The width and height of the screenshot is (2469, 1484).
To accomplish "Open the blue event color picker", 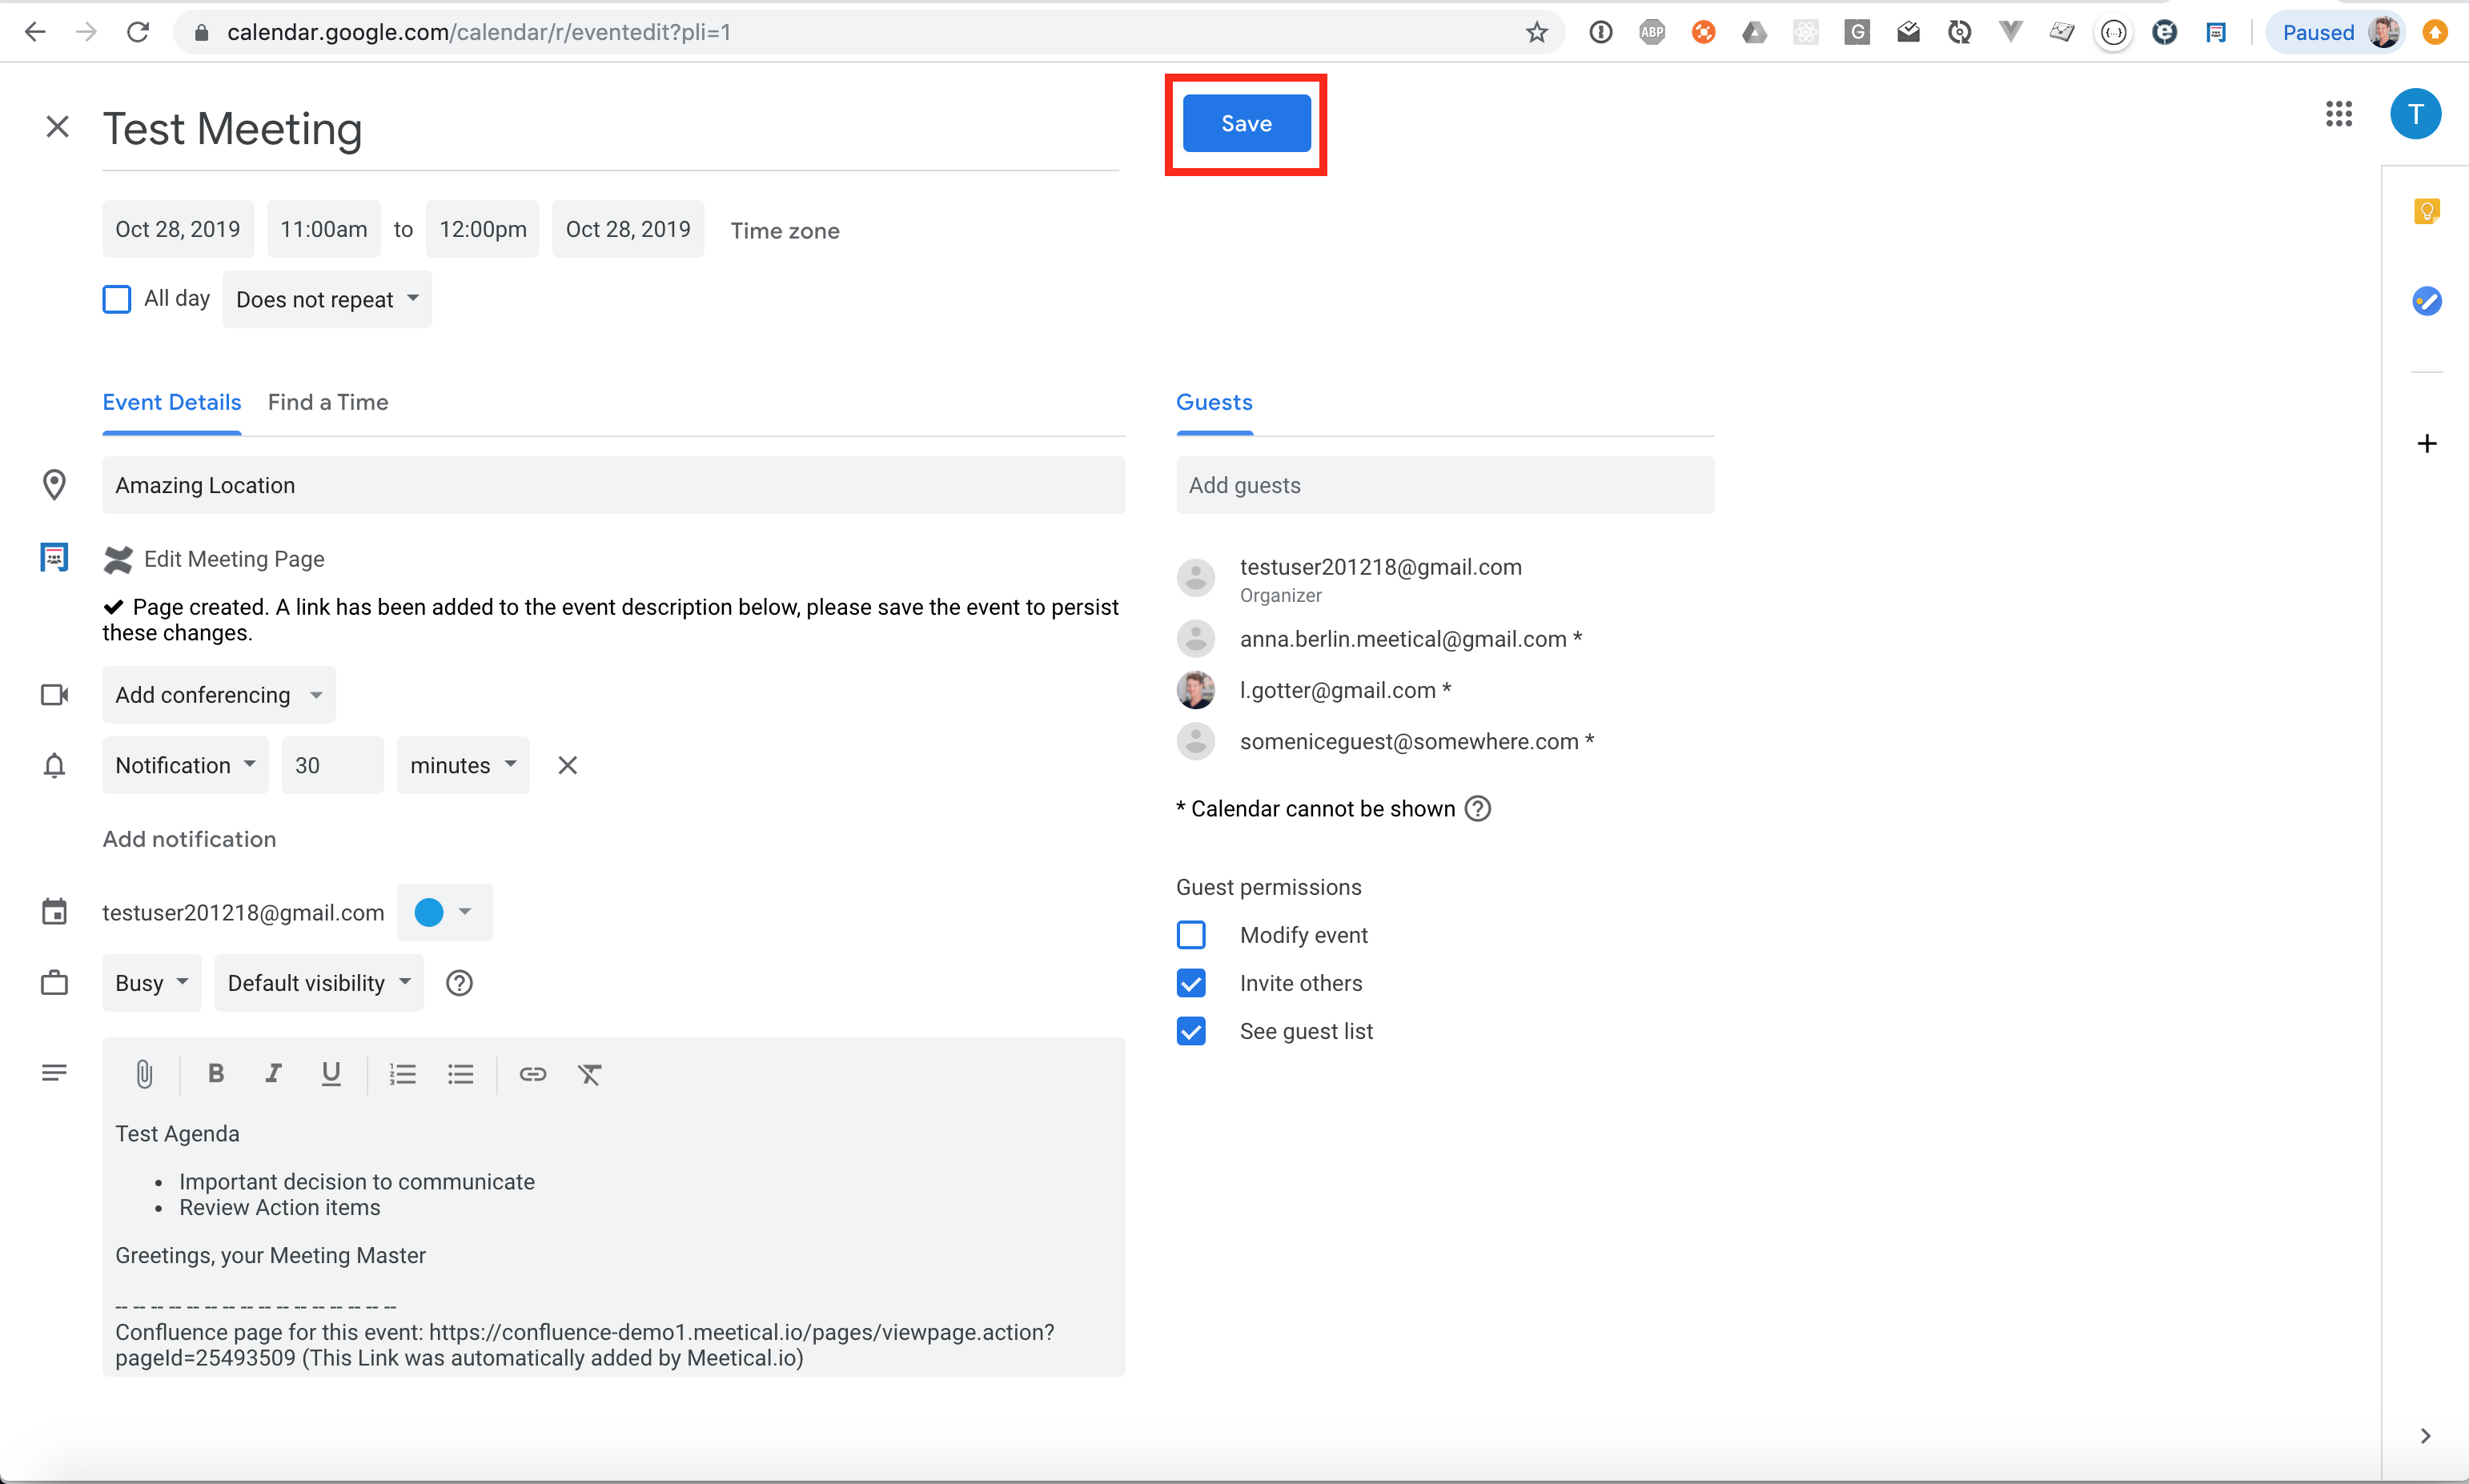I will pyautogui.click(x=444, y=912).
